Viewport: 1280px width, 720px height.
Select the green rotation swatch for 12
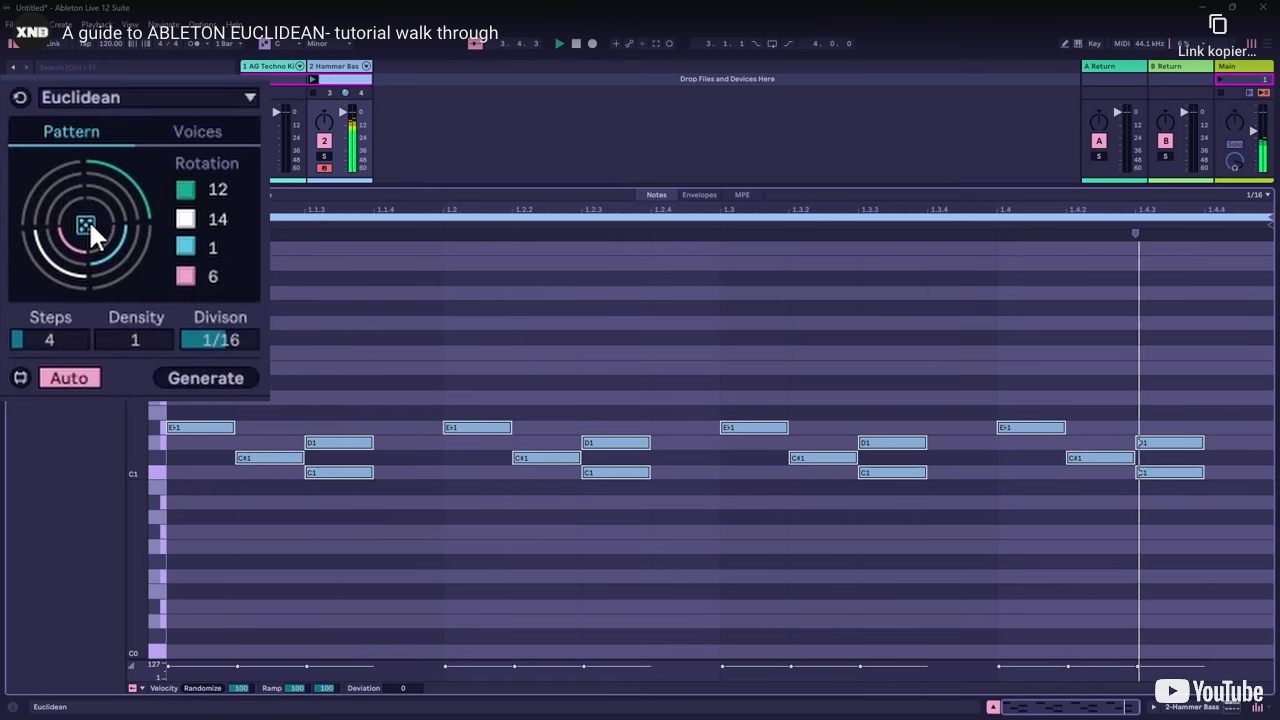(185, 190)
